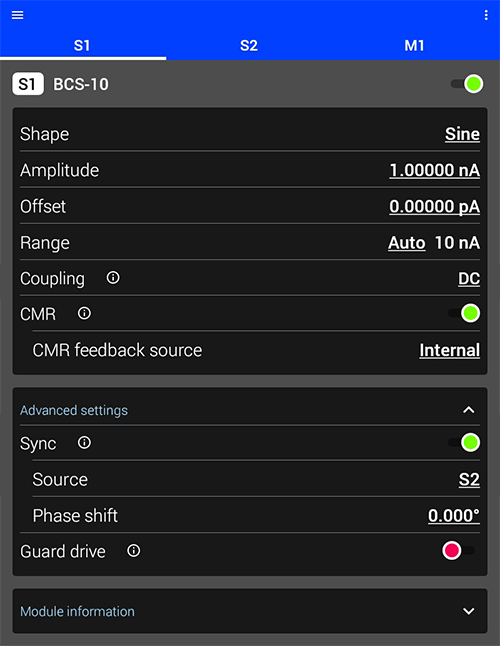
Task: Change the Sync Source value S2
Action: [470, 480]
